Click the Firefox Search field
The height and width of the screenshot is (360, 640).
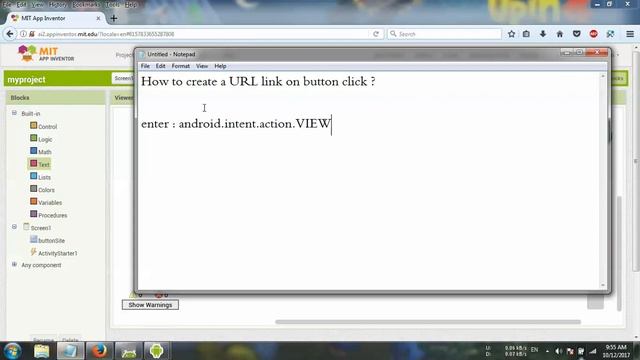click(x=444, y=34)
